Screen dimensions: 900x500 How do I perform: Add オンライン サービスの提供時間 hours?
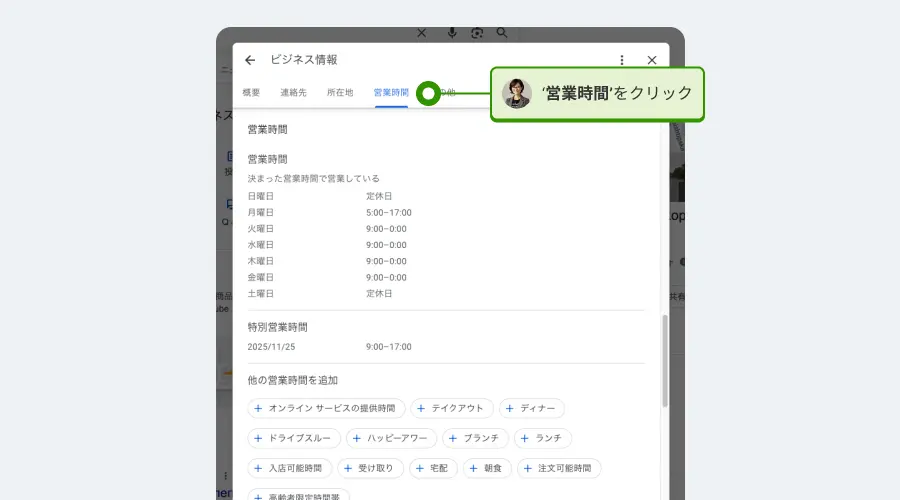(x=327, y=408)
